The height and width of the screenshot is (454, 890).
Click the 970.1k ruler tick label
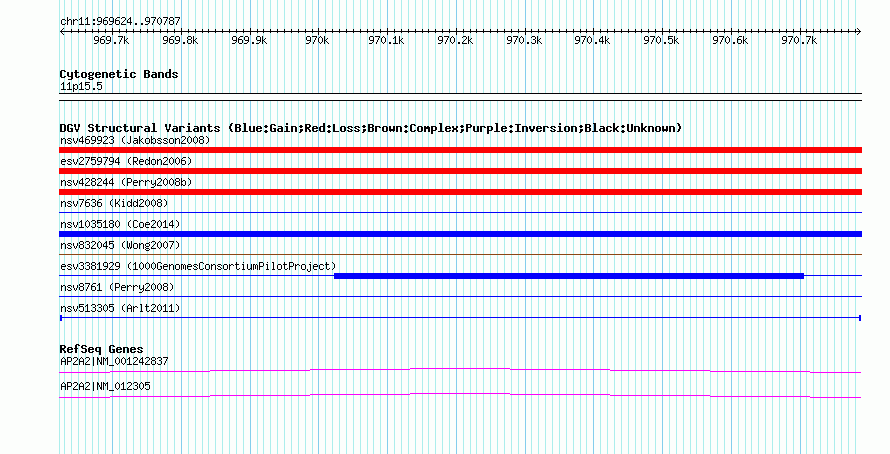coord(386,40)
